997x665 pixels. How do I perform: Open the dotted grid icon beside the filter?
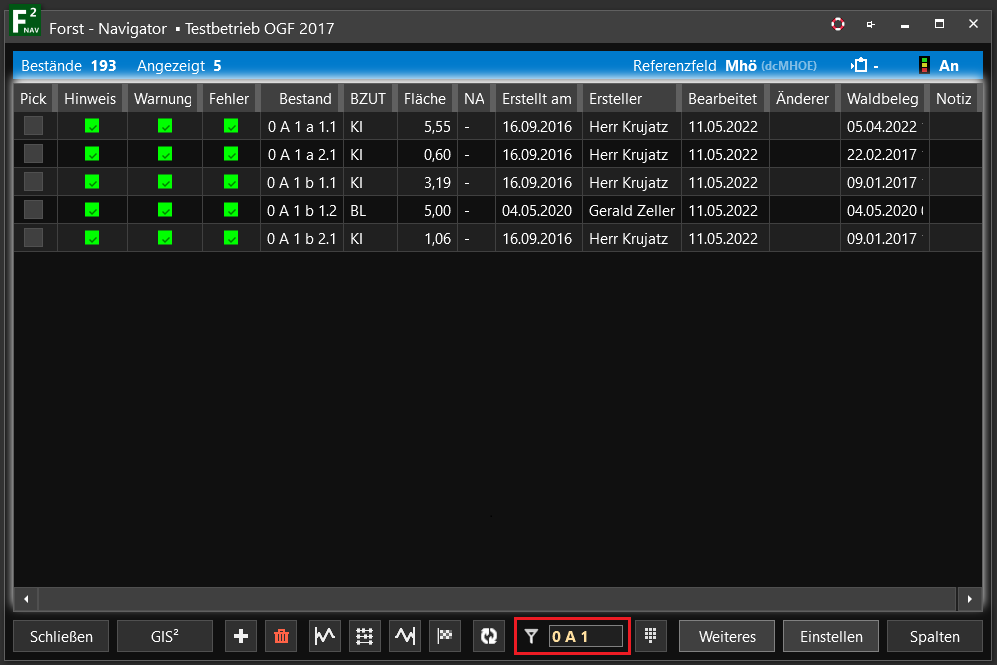tap(651, 636)
